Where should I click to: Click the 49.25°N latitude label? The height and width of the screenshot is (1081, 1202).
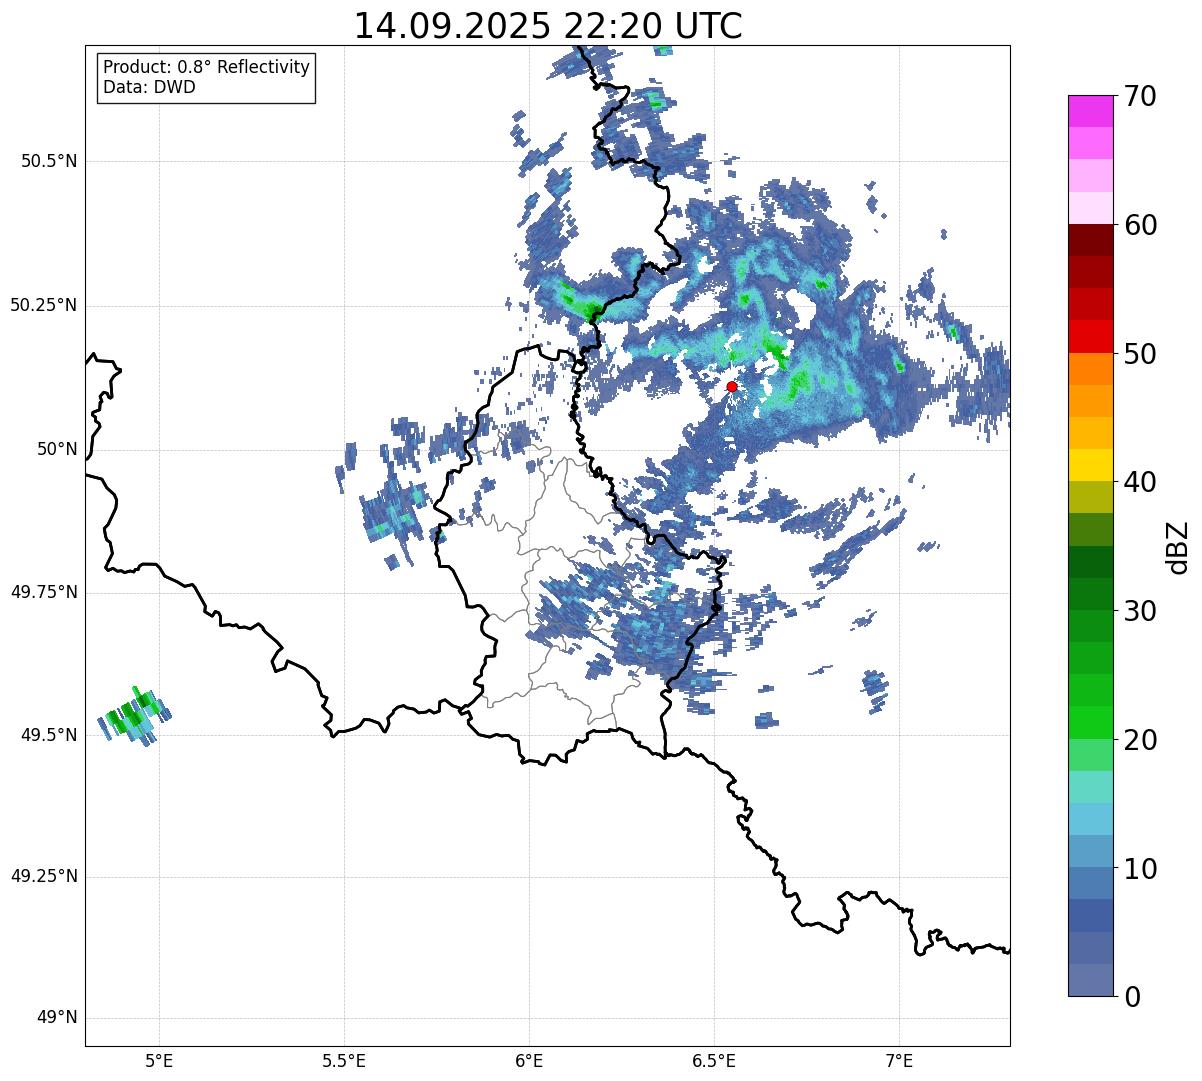click(x=44, y=876)
